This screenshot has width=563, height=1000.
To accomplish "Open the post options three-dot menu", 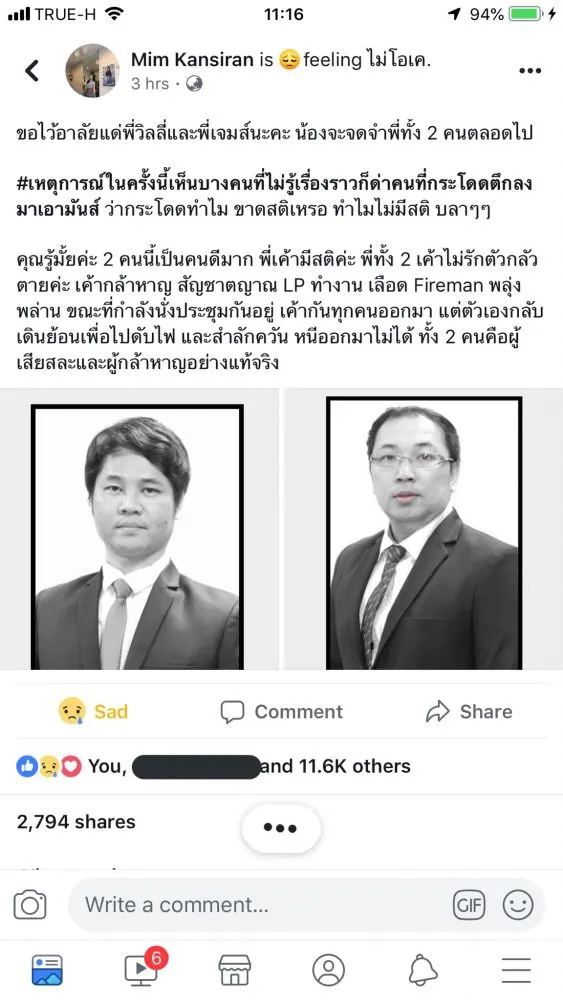I will coord(530,71).
